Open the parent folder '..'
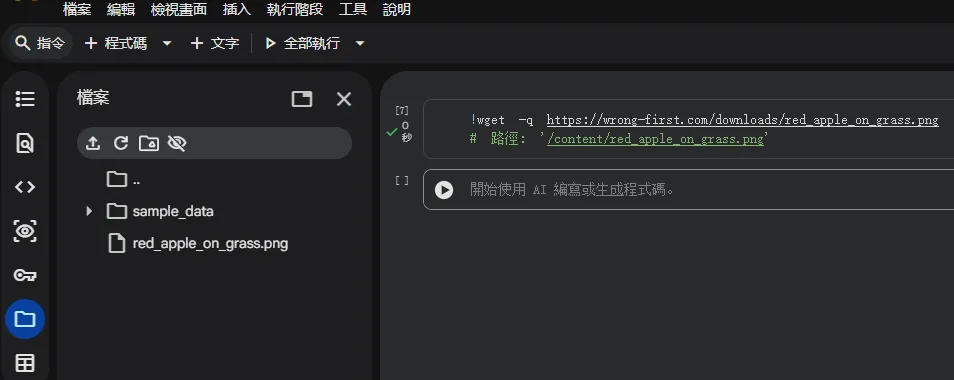The width and height of the screenshot is (954, 380). click(x=124, y=179)
